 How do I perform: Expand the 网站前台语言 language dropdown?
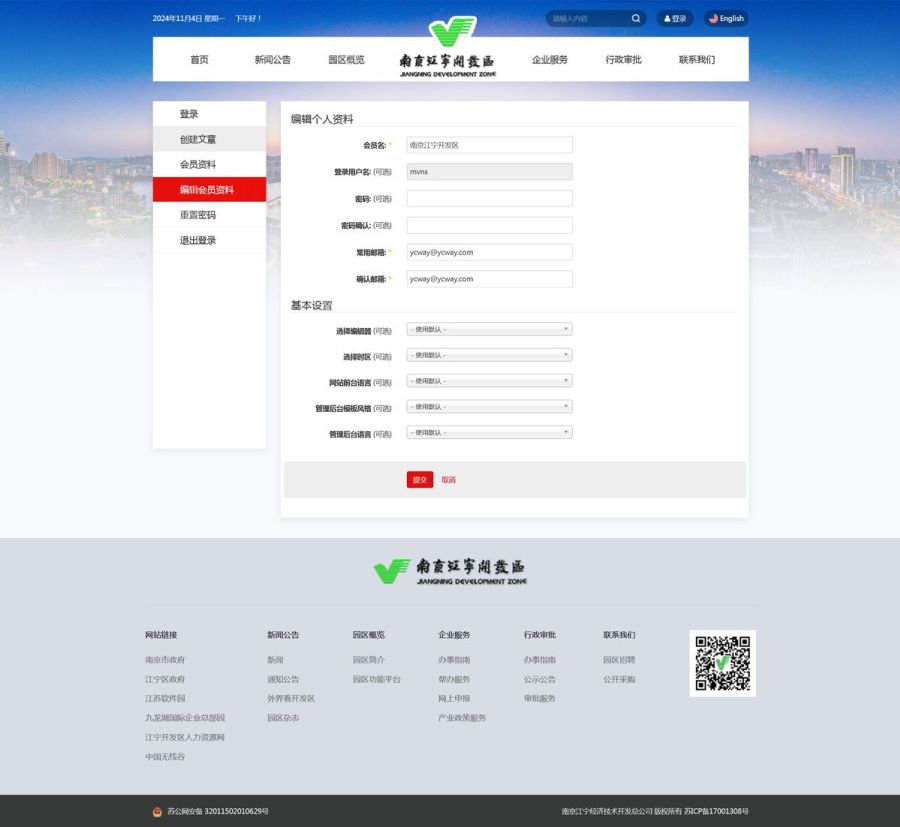click(489, 380)
